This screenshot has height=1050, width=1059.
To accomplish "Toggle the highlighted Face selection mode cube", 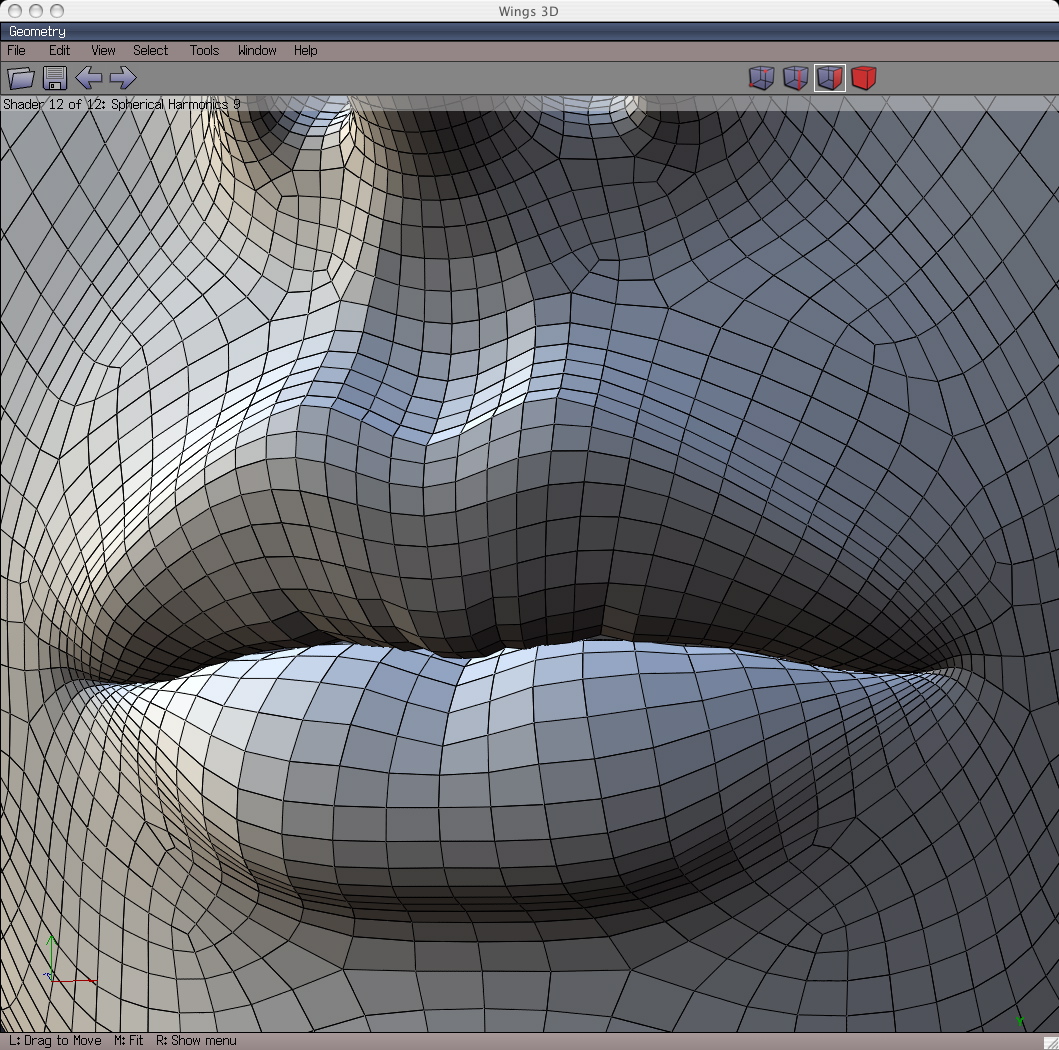I will (x=830, y=78).
